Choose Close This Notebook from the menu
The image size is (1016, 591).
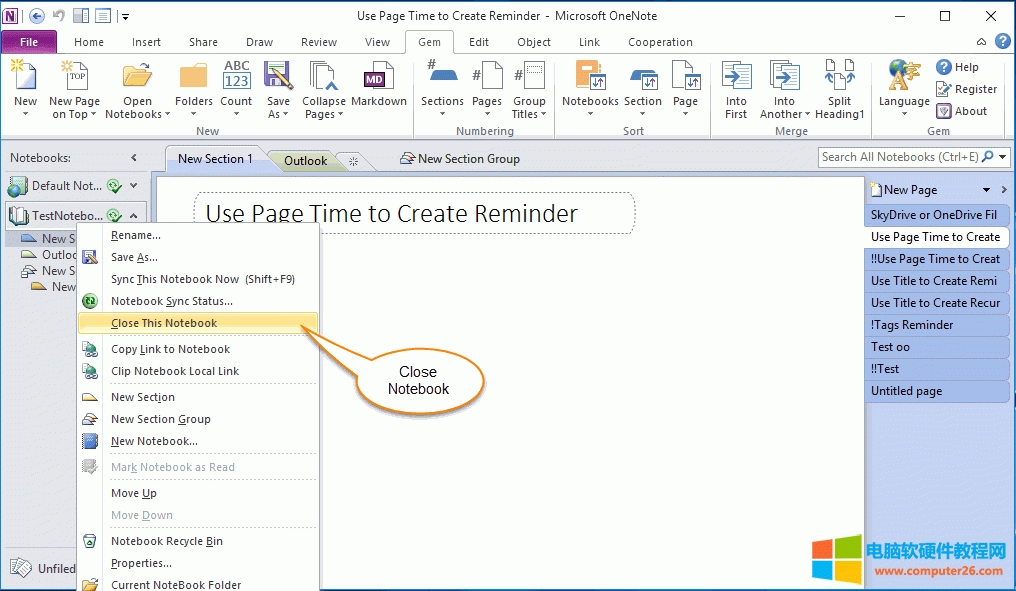[166, 322]
